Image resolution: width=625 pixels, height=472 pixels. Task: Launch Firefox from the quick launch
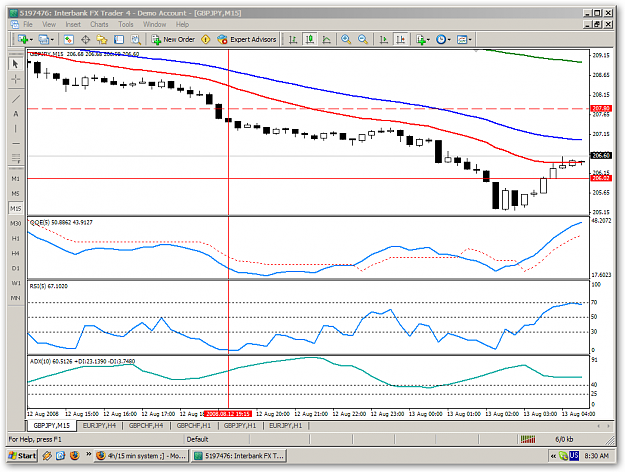(75, 455)
